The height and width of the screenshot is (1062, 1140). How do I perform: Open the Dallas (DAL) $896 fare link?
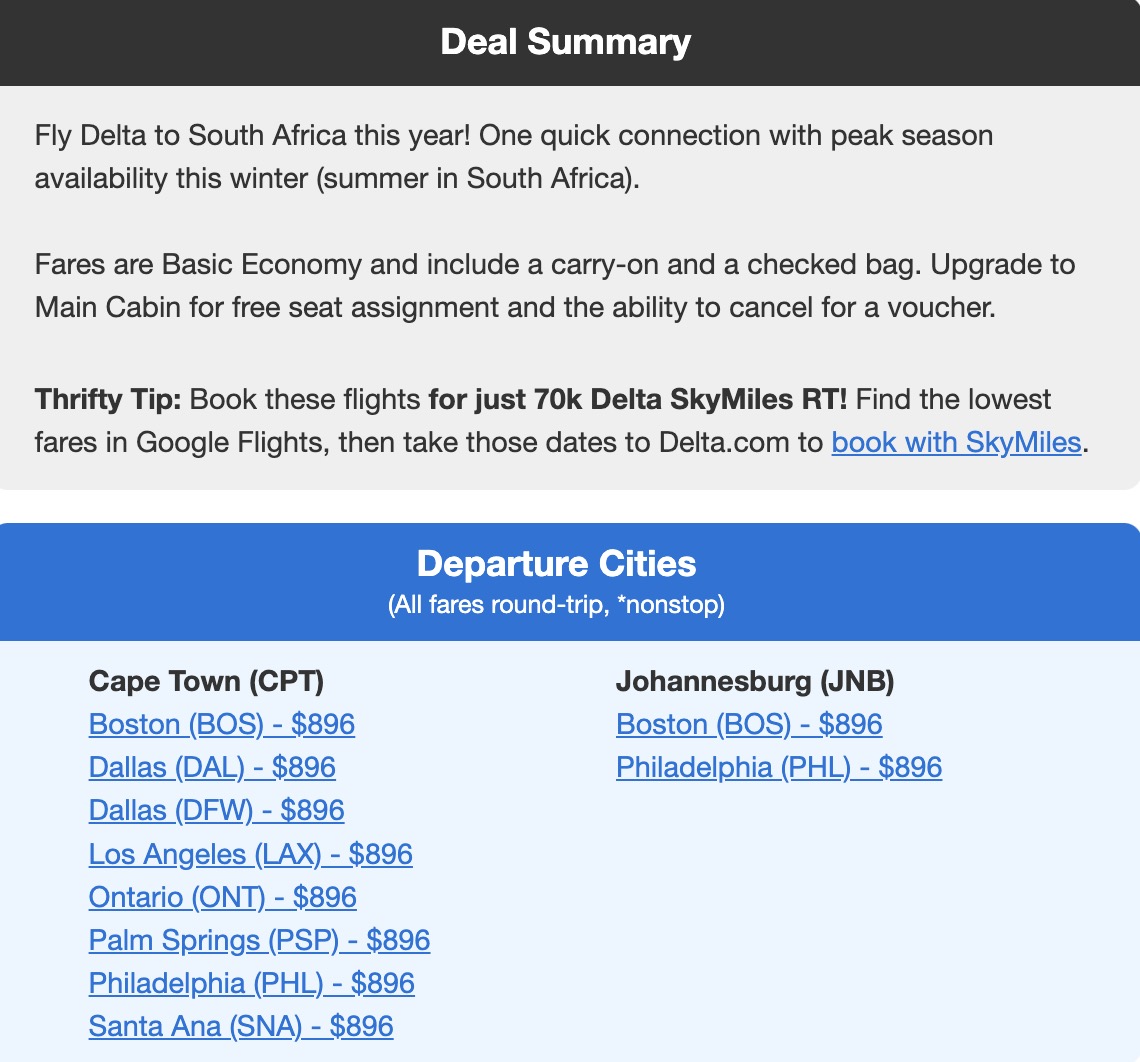coord(212,767)
